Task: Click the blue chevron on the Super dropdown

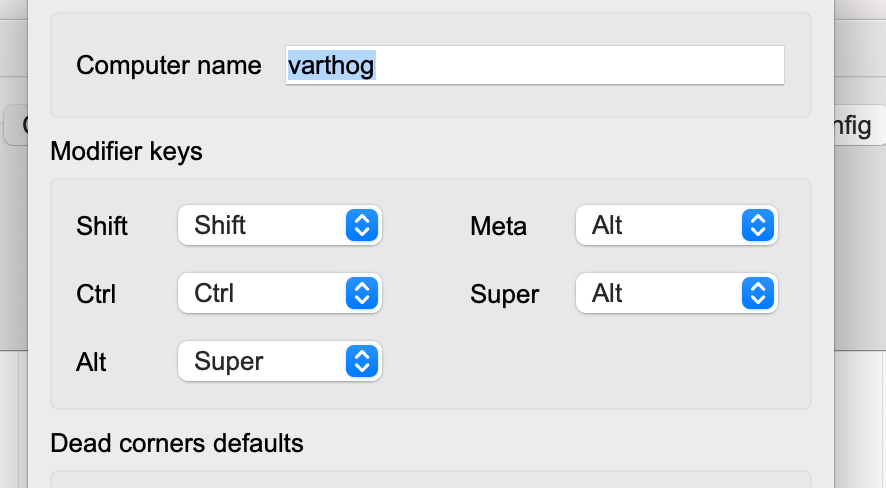Action: pyautogui.click(x=757, y=293)
